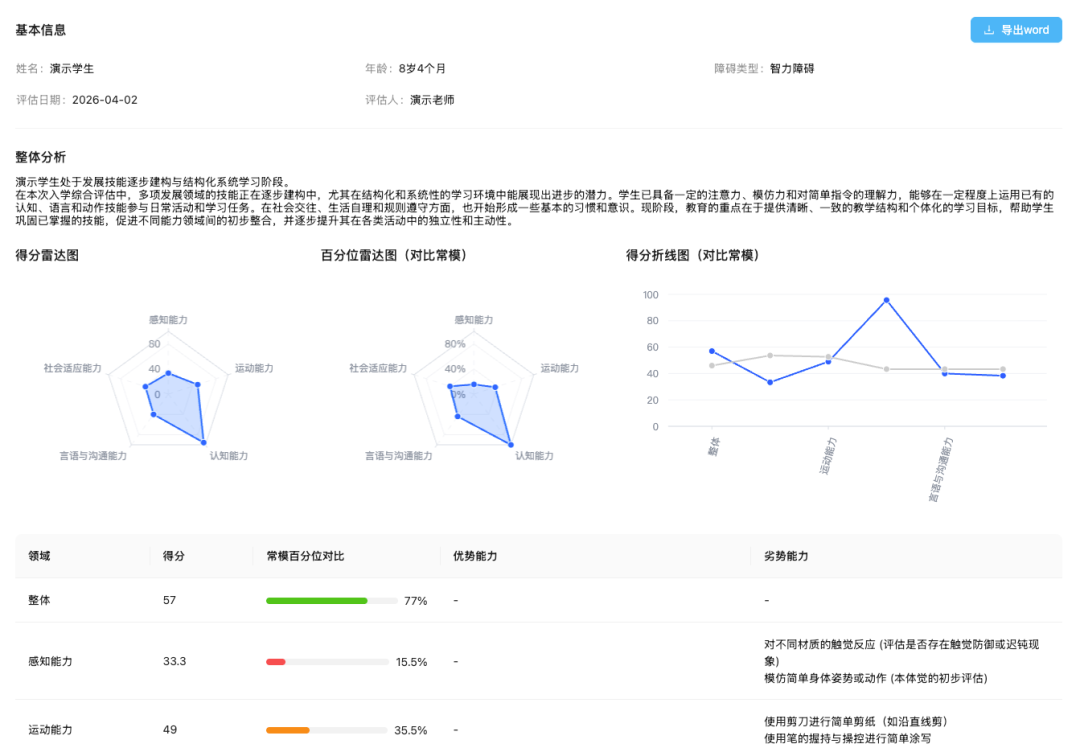This screenshot has width=1080, height=748.
Task: Click the disability type 智力障碍
Action: [x=791, y=68]
